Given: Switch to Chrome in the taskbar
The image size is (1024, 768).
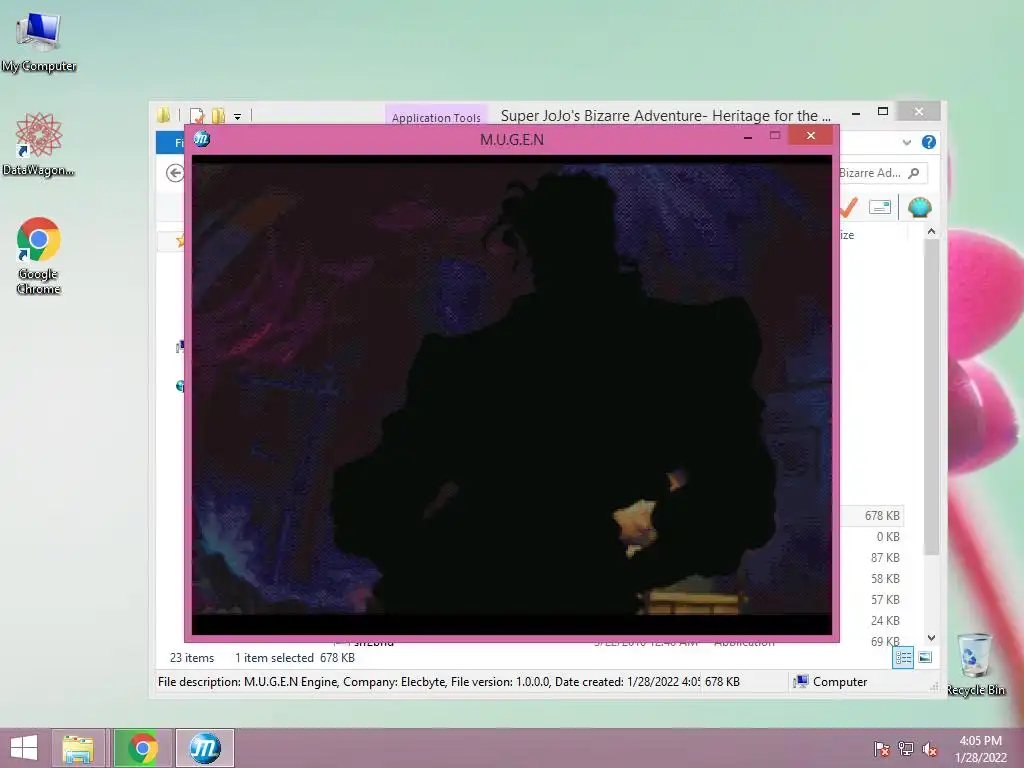Looking at the screenshot, I should point(142,748).
